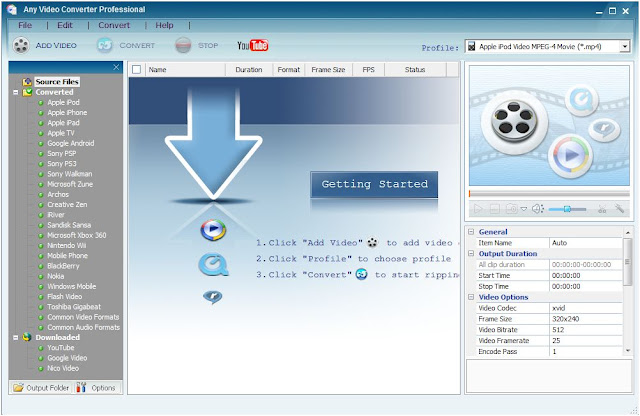Mute audio with the speaker icon
Screen dimensions: 640x416
pos(537,209)
